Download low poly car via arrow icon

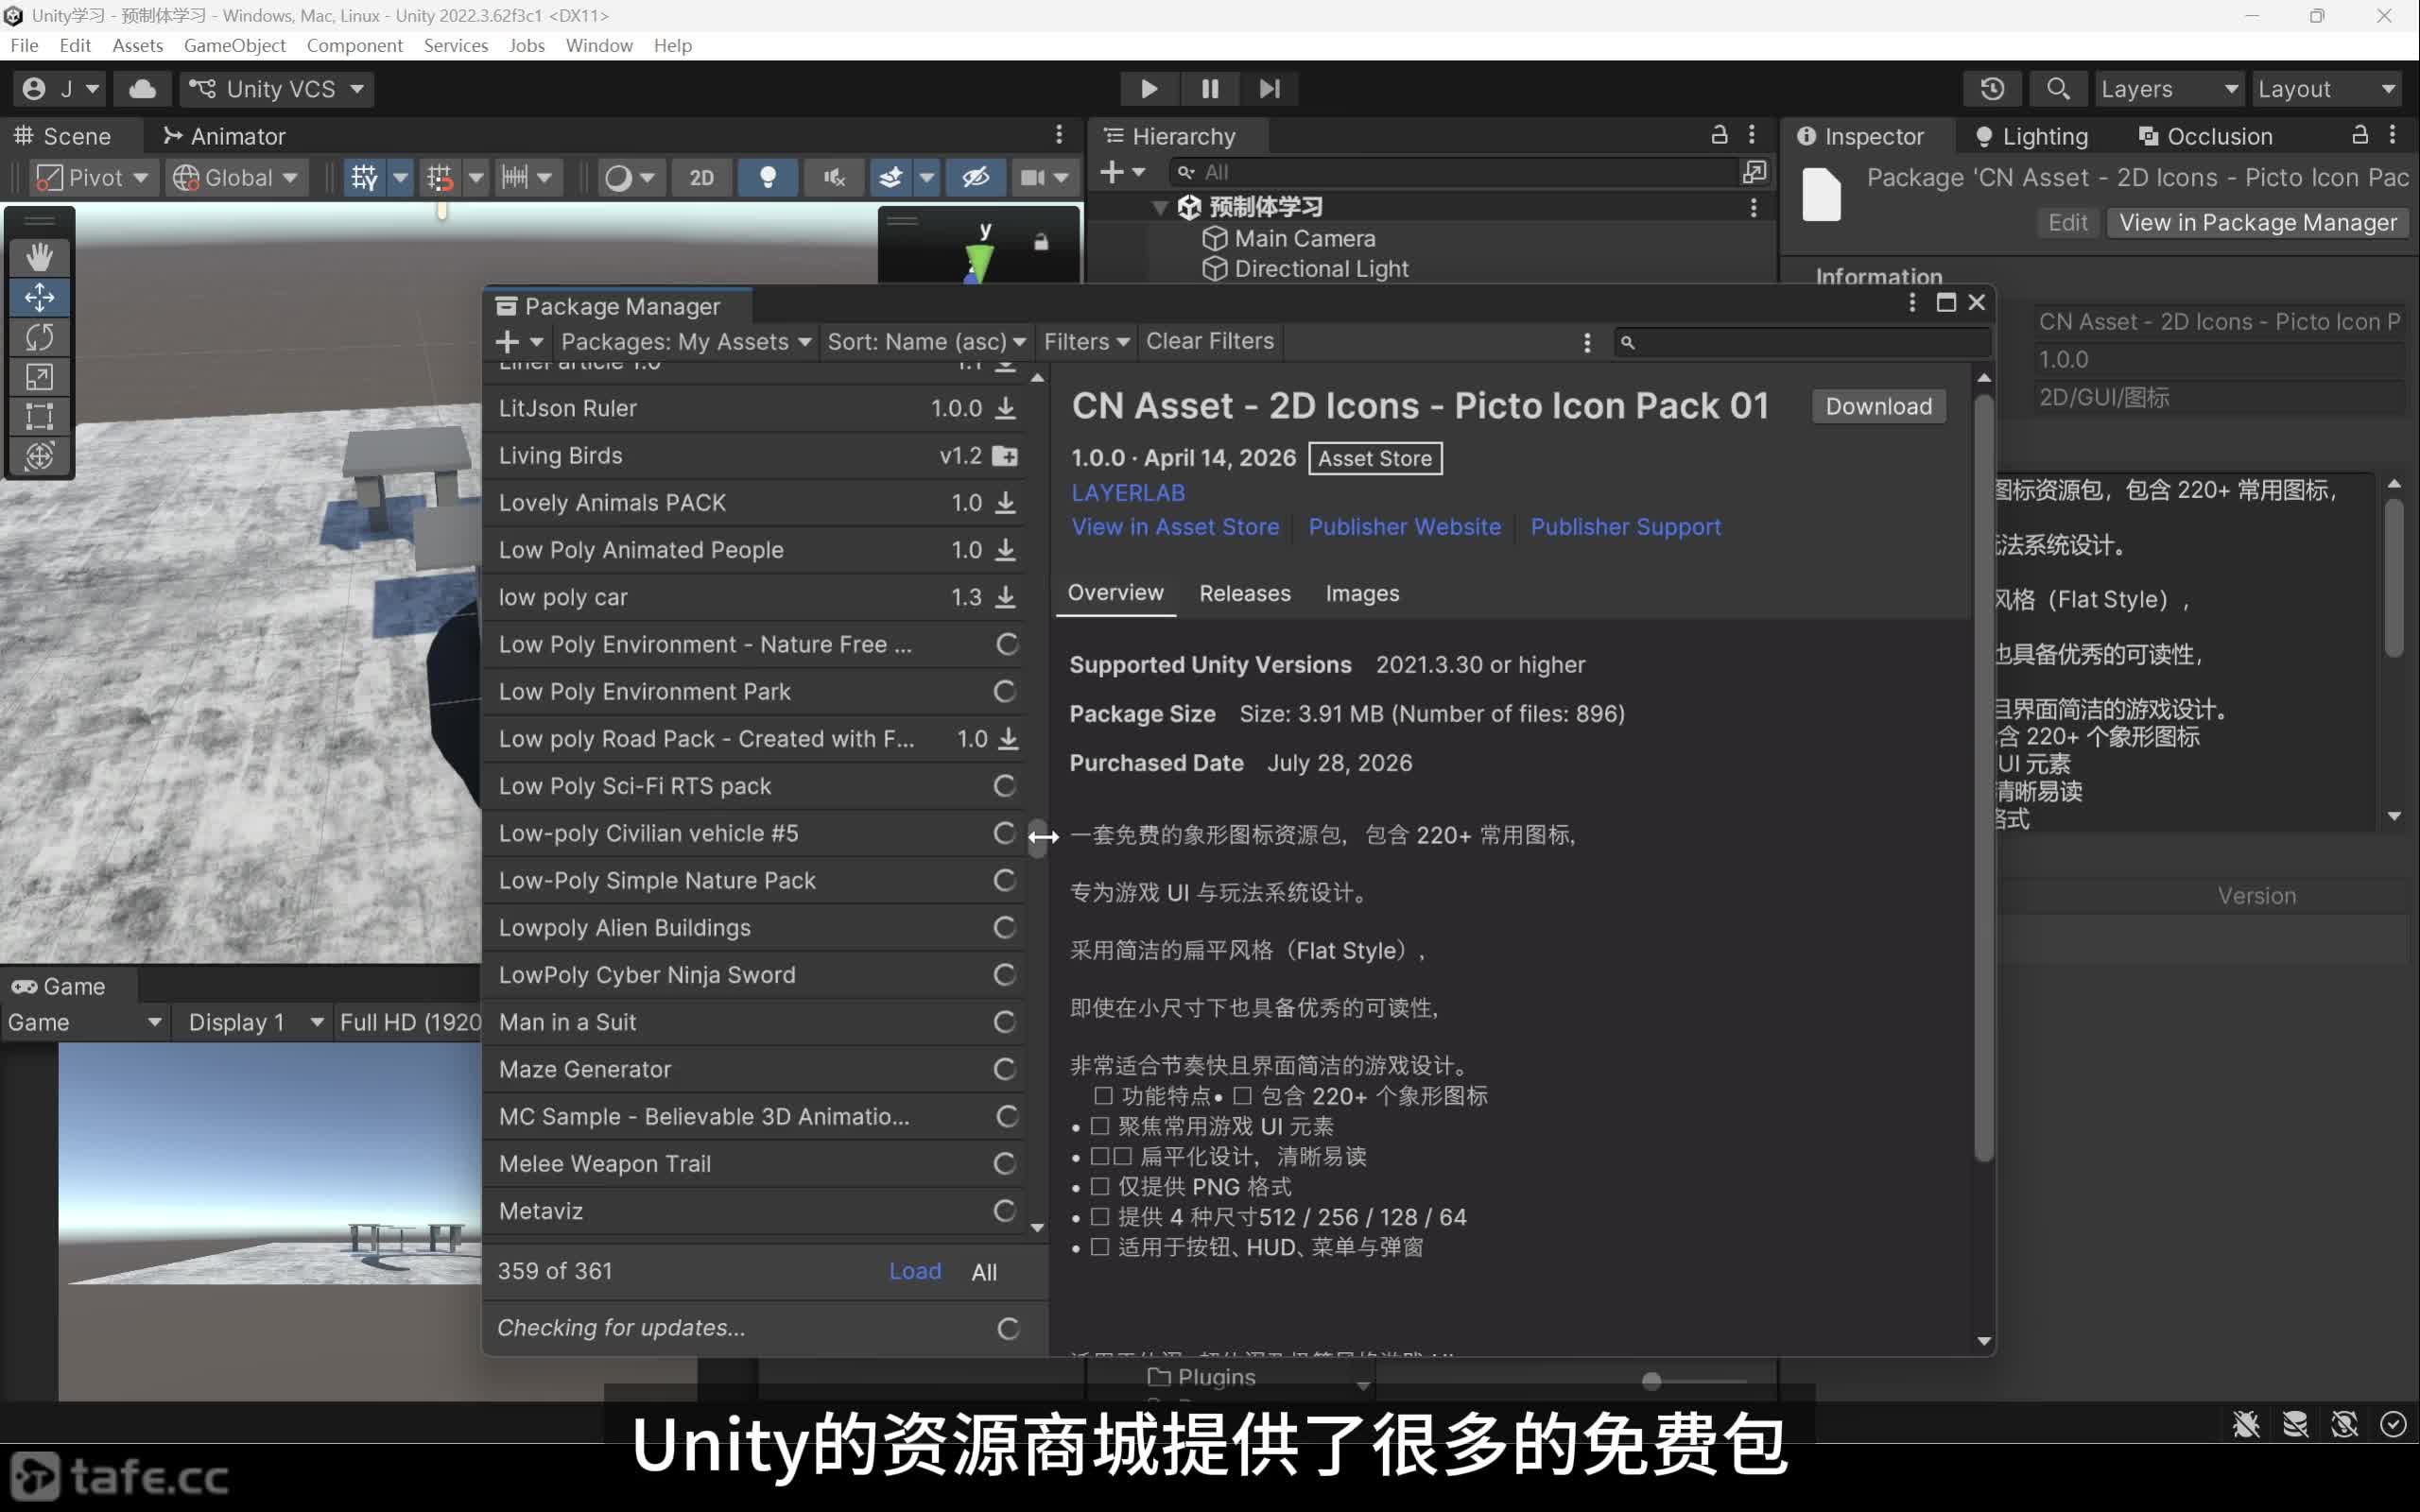point(1006,597)
